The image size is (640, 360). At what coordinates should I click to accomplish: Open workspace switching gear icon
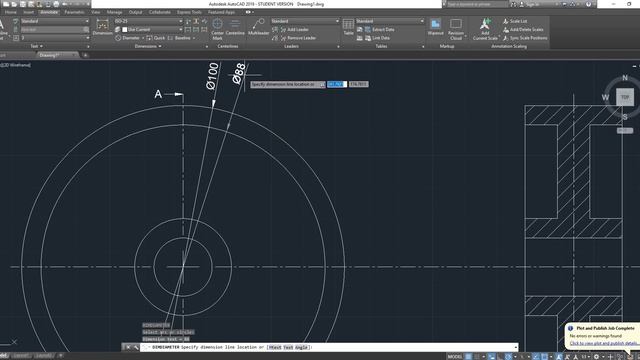(x=596, y=356)
